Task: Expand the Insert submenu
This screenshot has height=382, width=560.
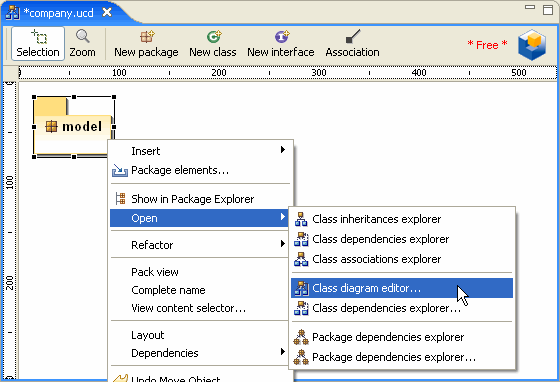Action: [201, 151]
